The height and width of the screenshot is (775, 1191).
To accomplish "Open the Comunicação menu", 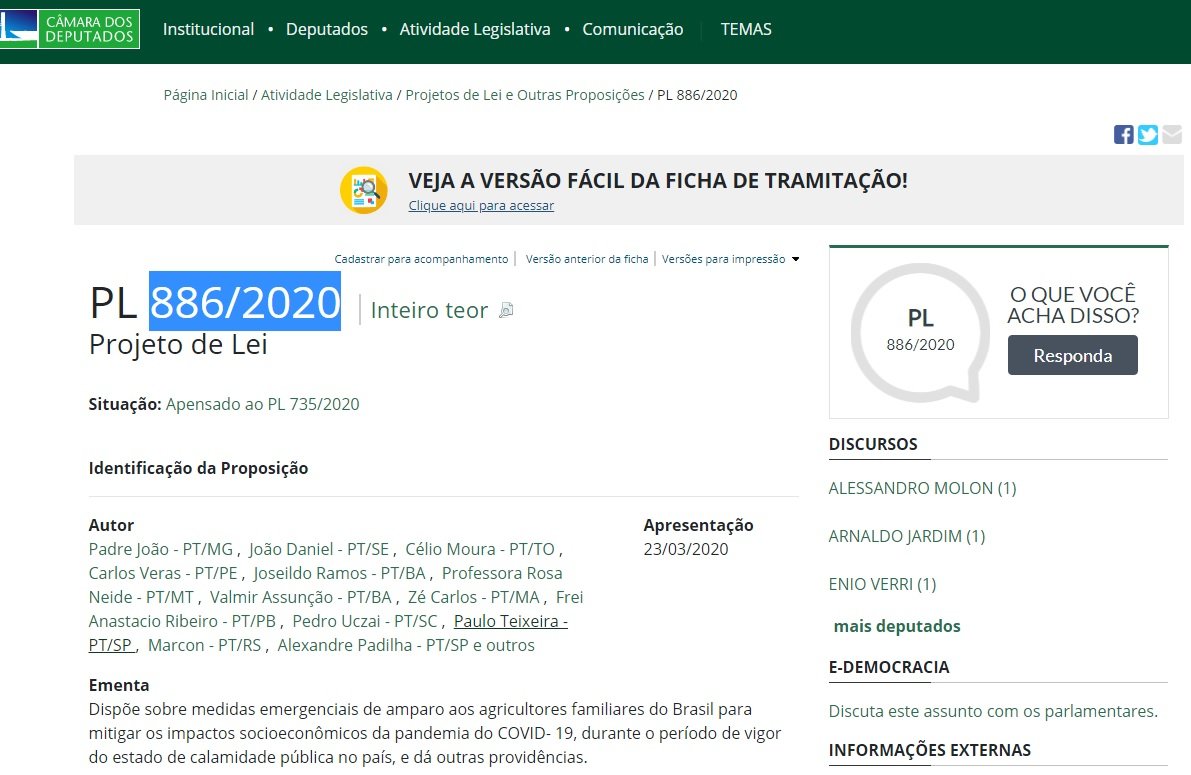I will 632,29.
